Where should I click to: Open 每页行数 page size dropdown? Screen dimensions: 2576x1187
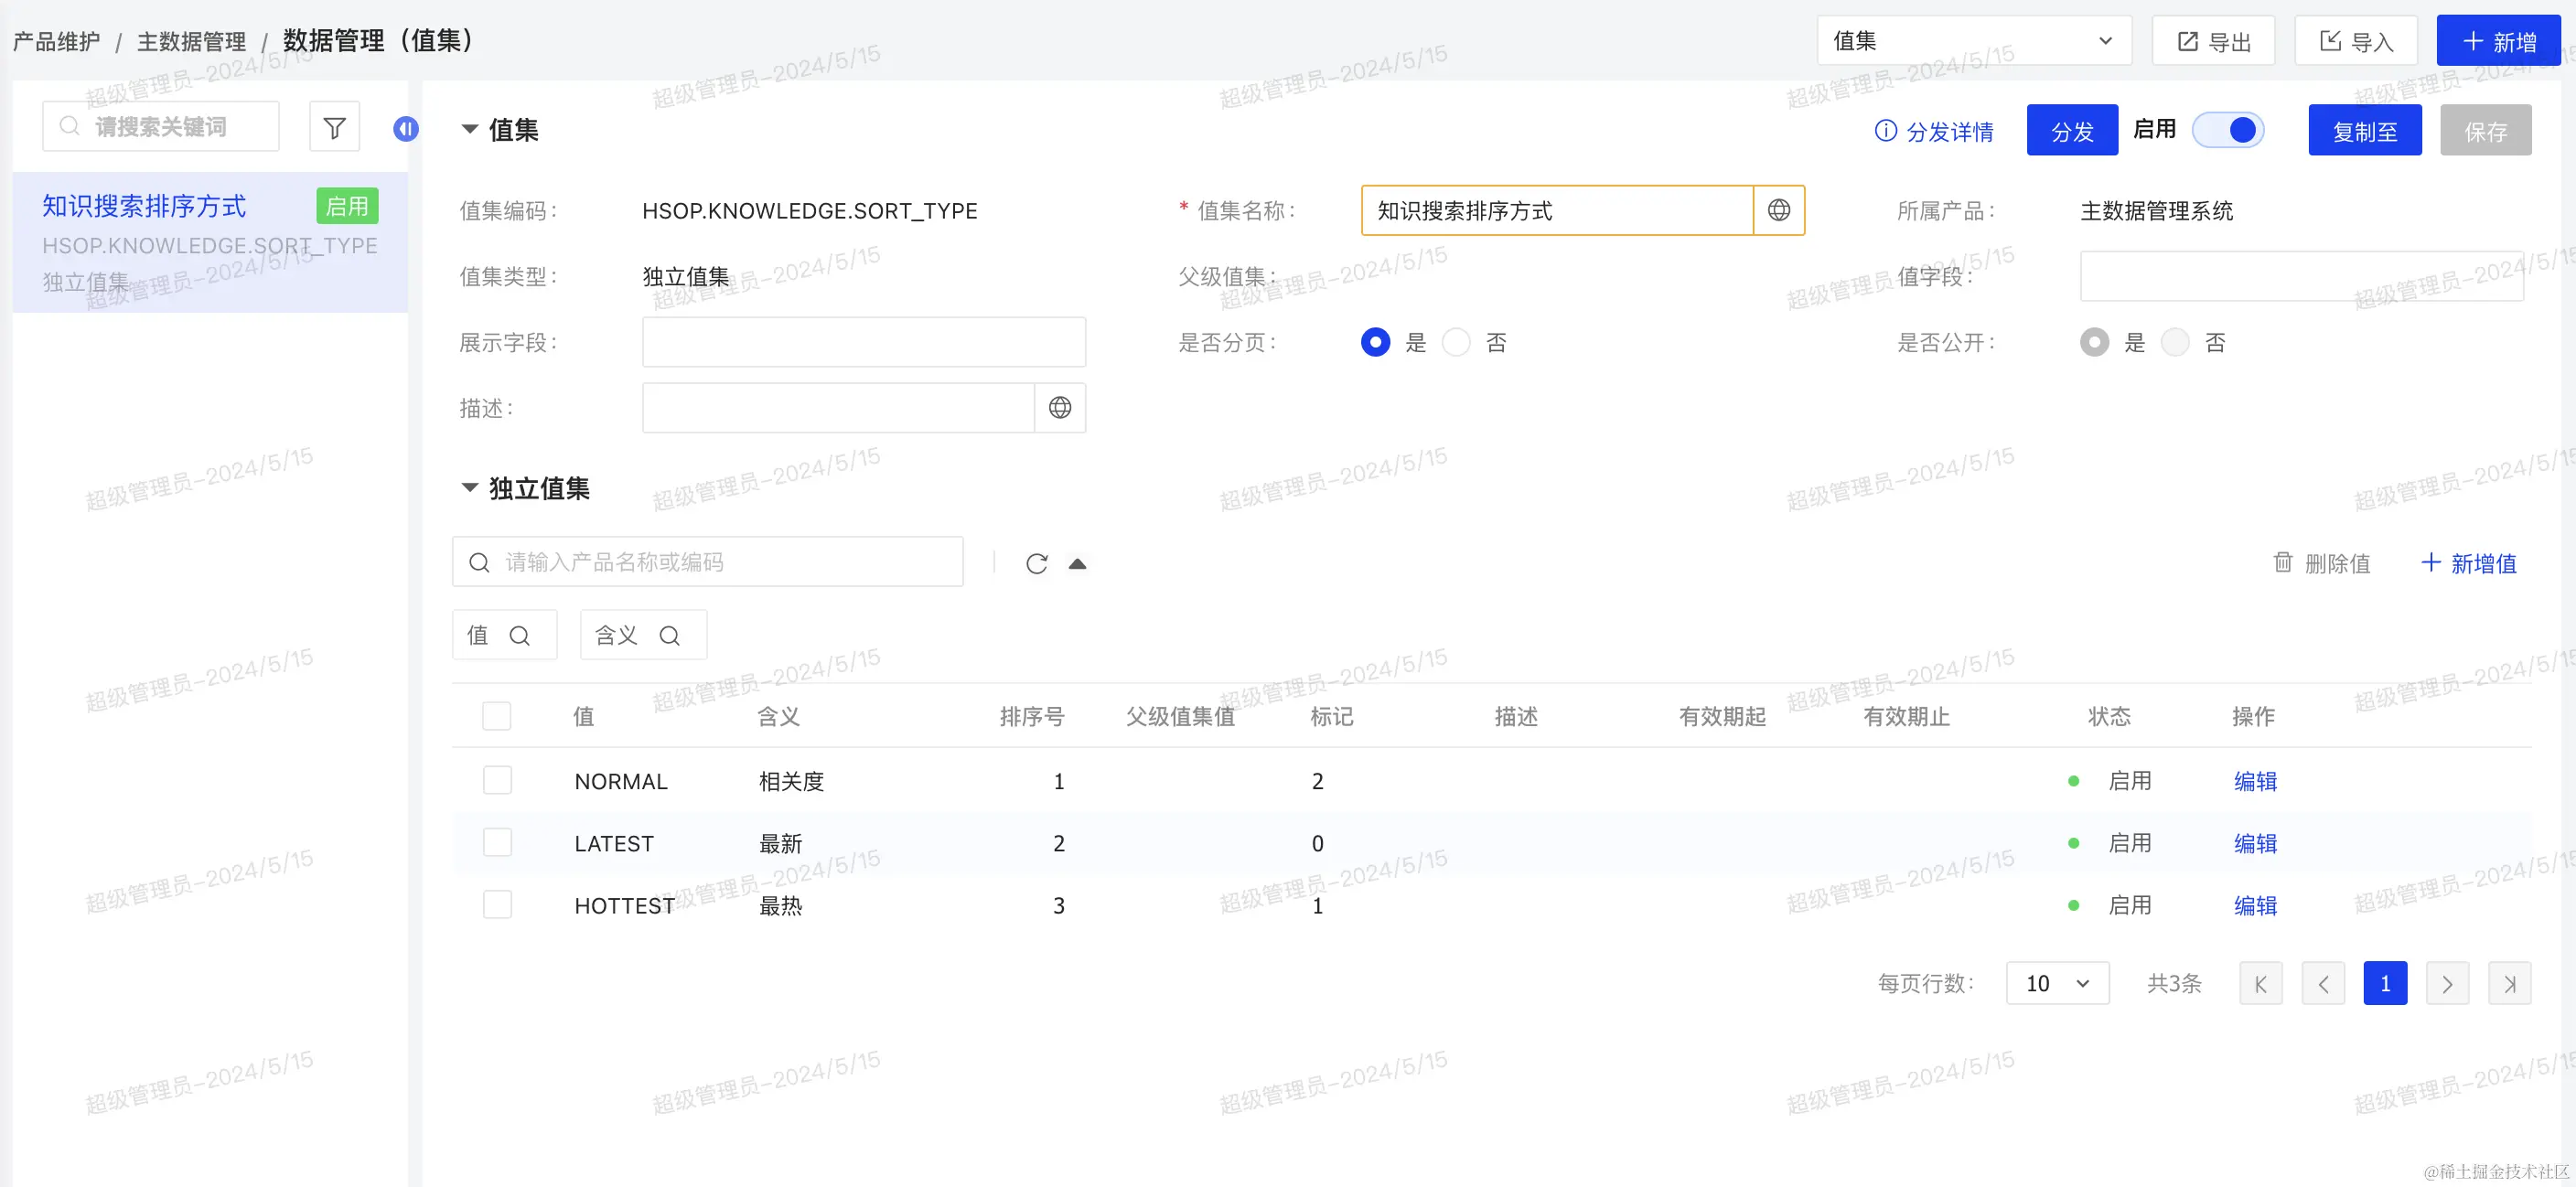[2057, 984]
